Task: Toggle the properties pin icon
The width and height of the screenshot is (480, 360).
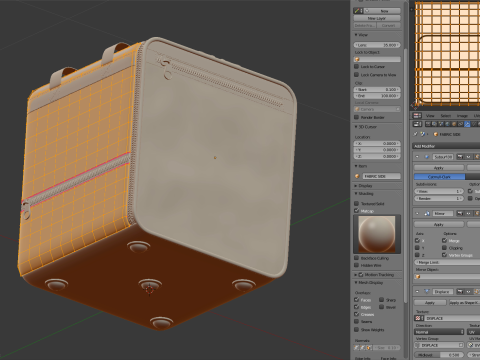Action: [415, 134]
